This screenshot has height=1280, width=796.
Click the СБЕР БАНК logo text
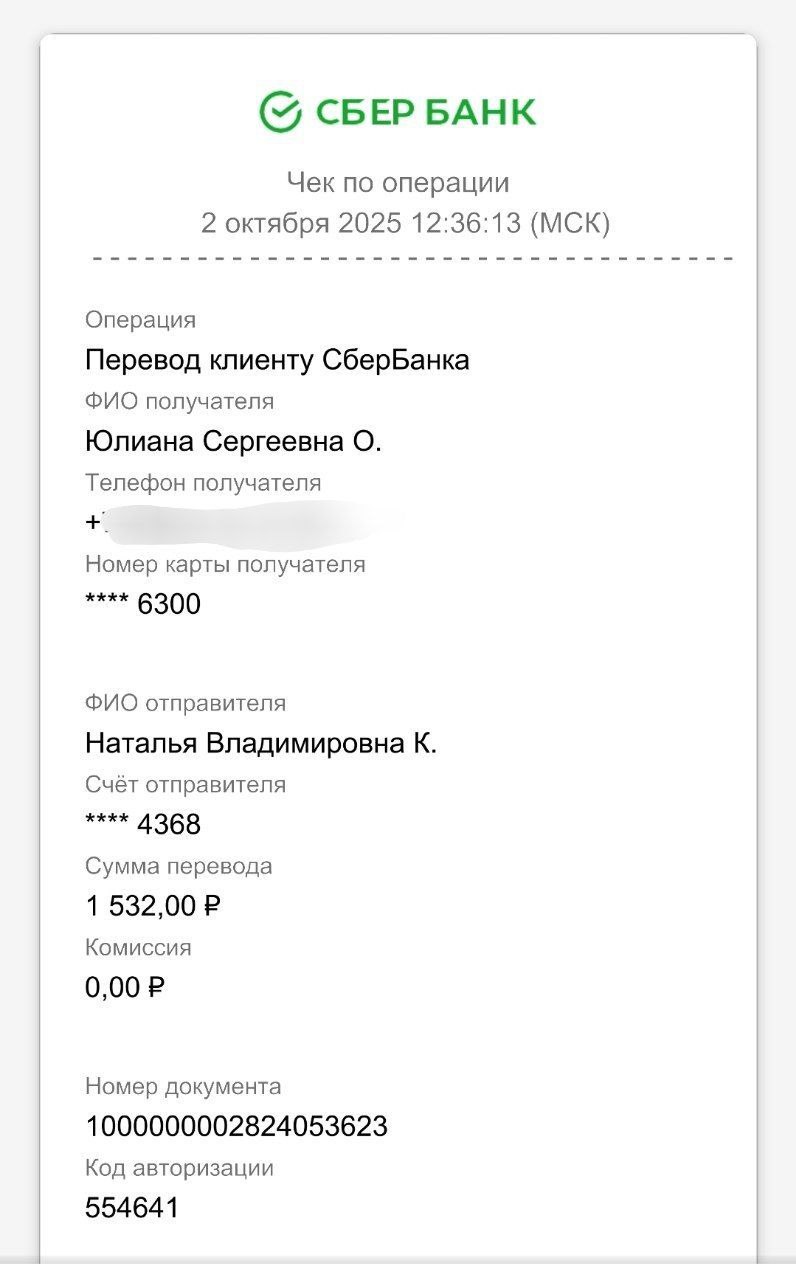pos(426,112)
